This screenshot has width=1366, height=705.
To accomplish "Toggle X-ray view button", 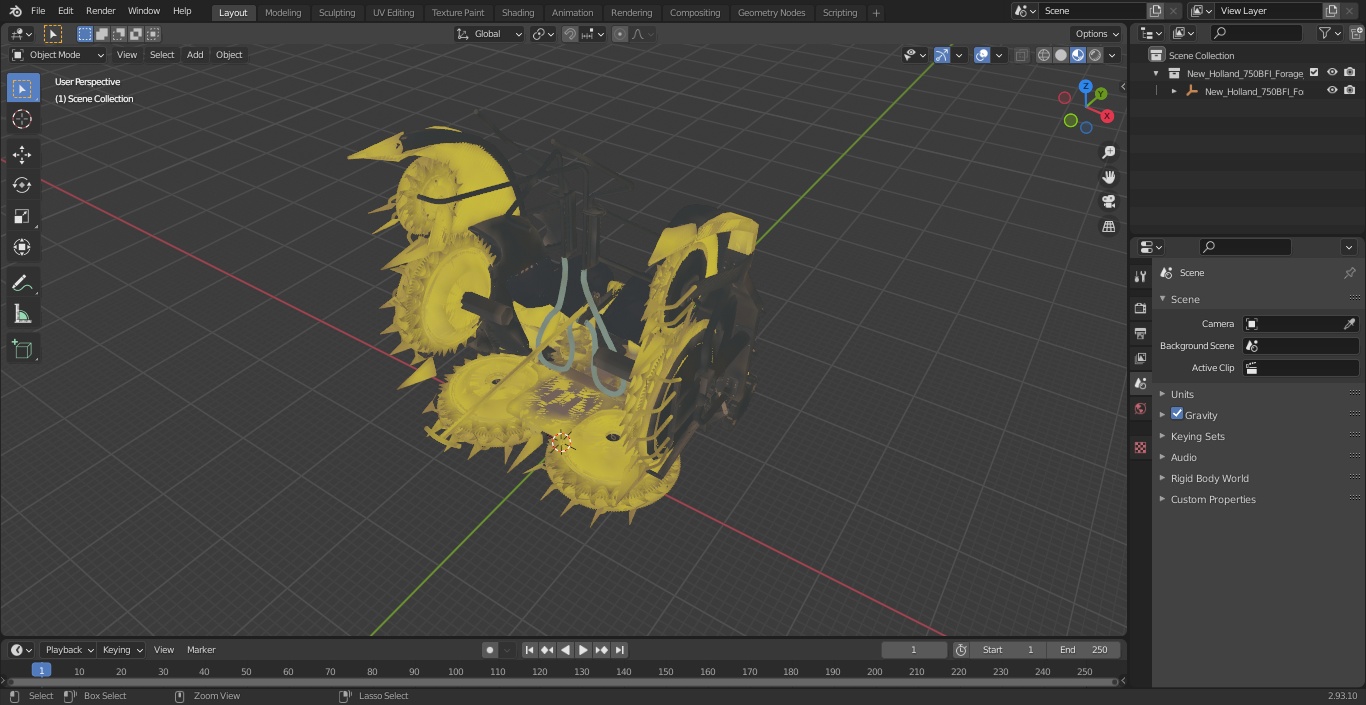I will (x=1021, y=55).
